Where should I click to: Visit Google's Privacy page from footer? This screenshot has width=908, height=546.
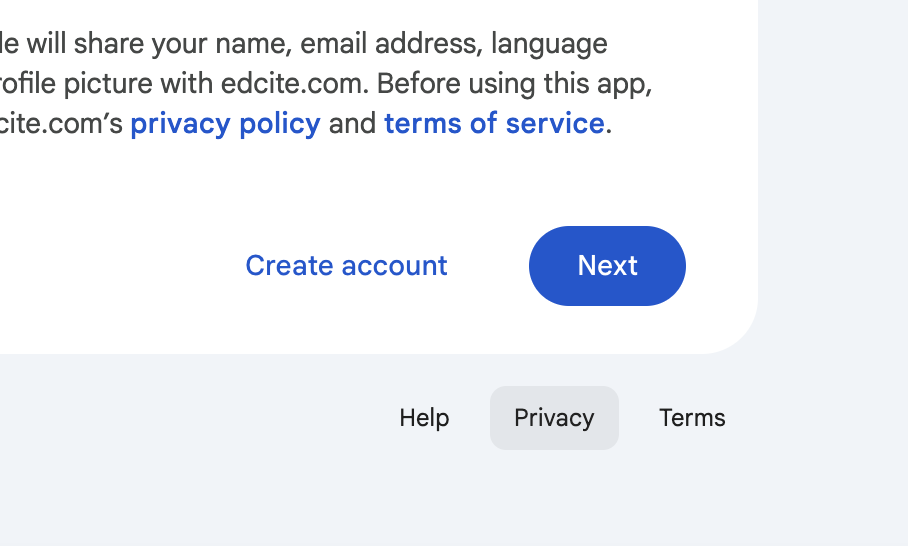(554, 418)
